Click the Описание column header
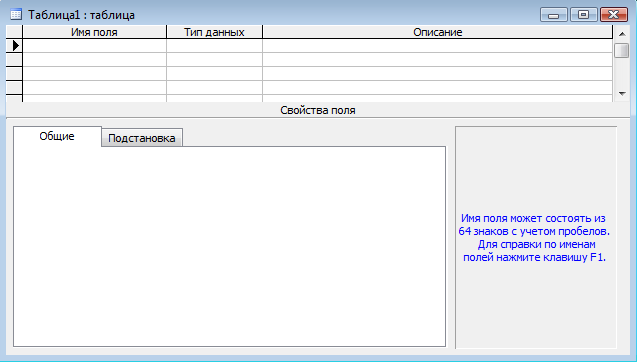 point(438,32)
